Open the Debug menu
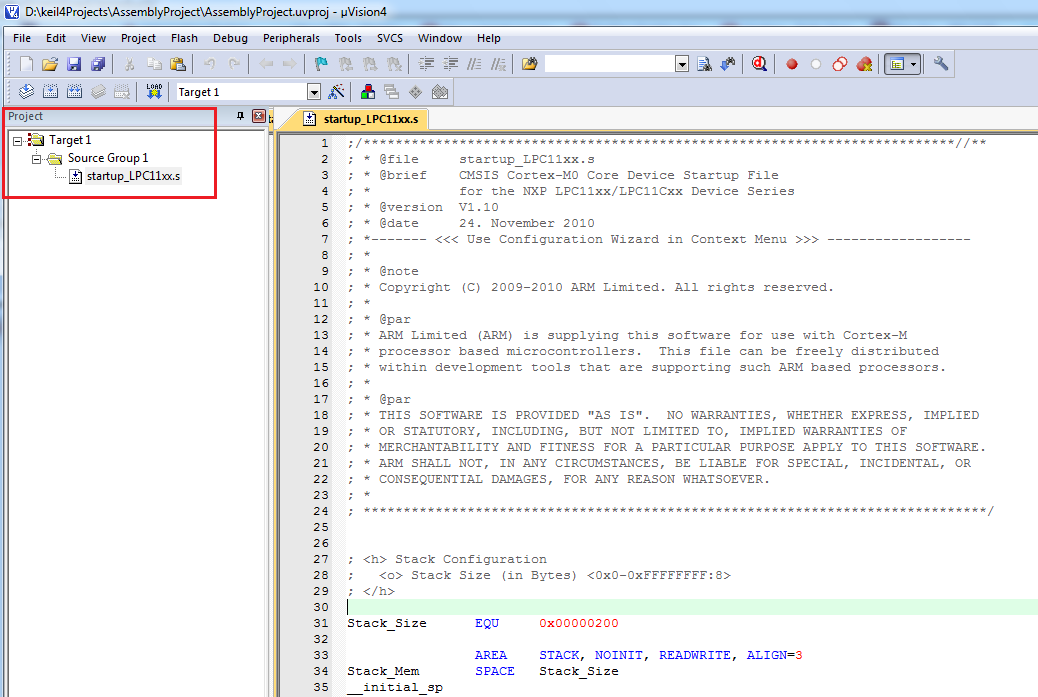This screenshot has height=697, width=1038. [x=230, y=38]
